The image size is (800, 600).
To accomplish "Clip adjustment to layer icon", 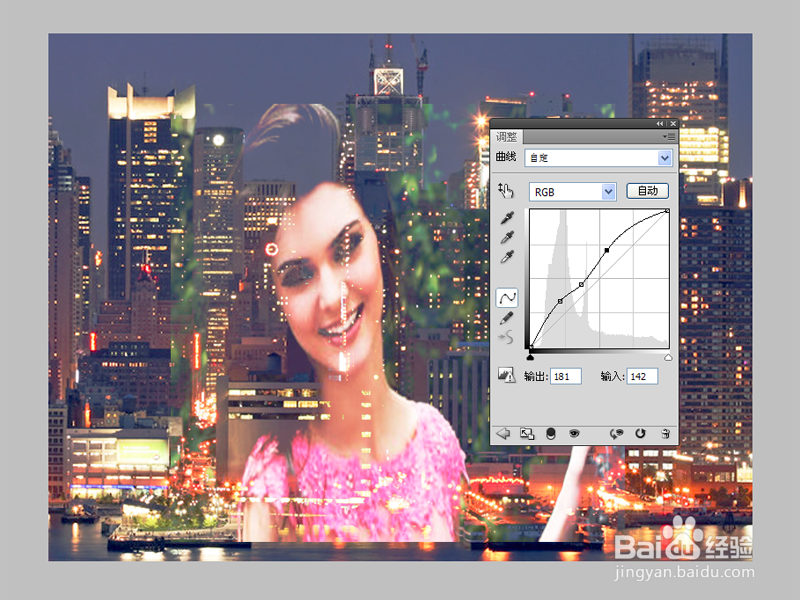I will pyautogui.click(x=550, y=434).
